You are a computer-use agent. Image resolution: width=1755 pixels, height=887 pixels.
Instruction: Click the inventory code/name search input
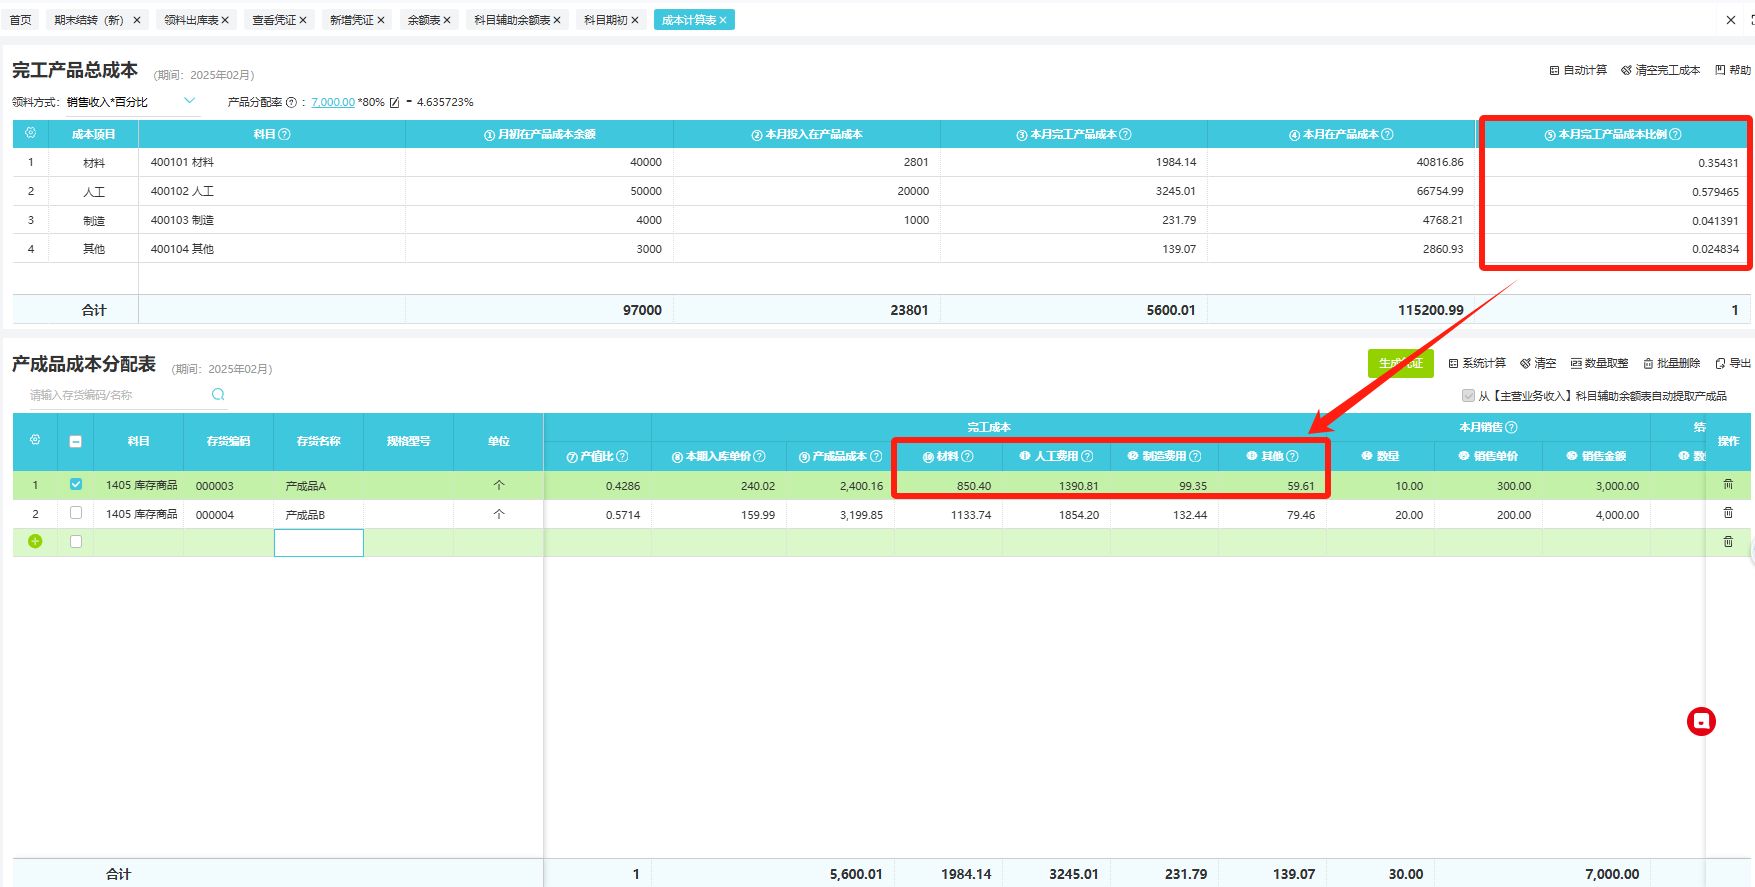[115, 395]
